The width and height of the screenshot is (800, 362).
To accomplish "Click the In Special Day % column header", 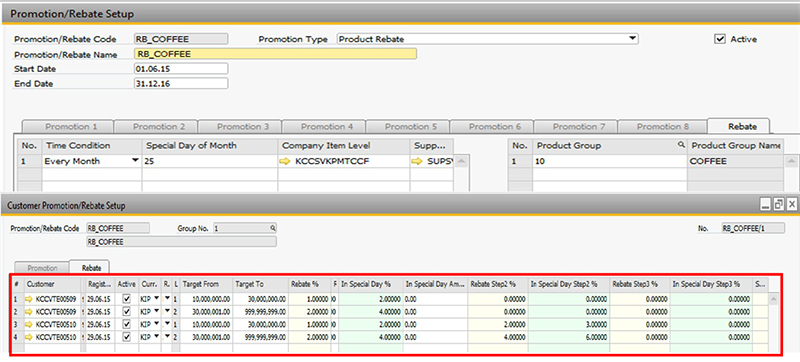I will [x=371, y=284].
